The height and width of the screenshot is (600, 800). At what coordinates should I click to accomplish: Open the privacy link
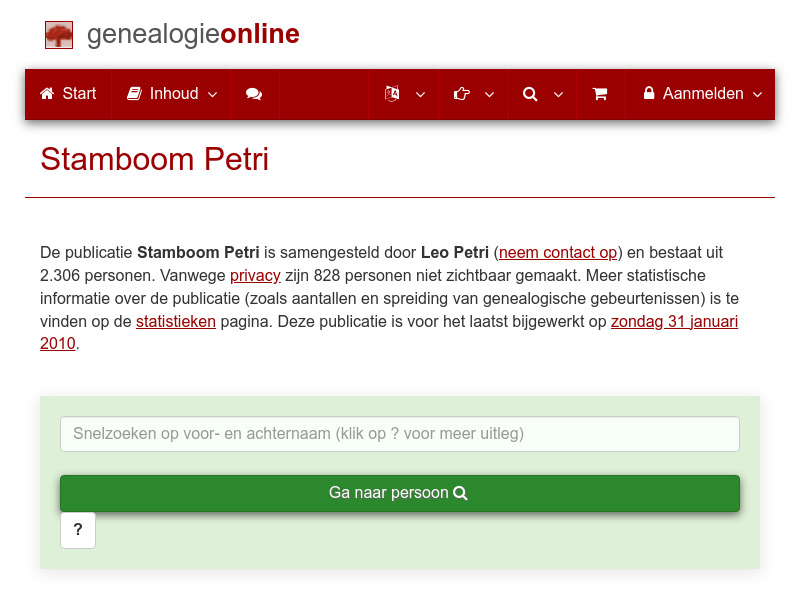tap(255, 275)
